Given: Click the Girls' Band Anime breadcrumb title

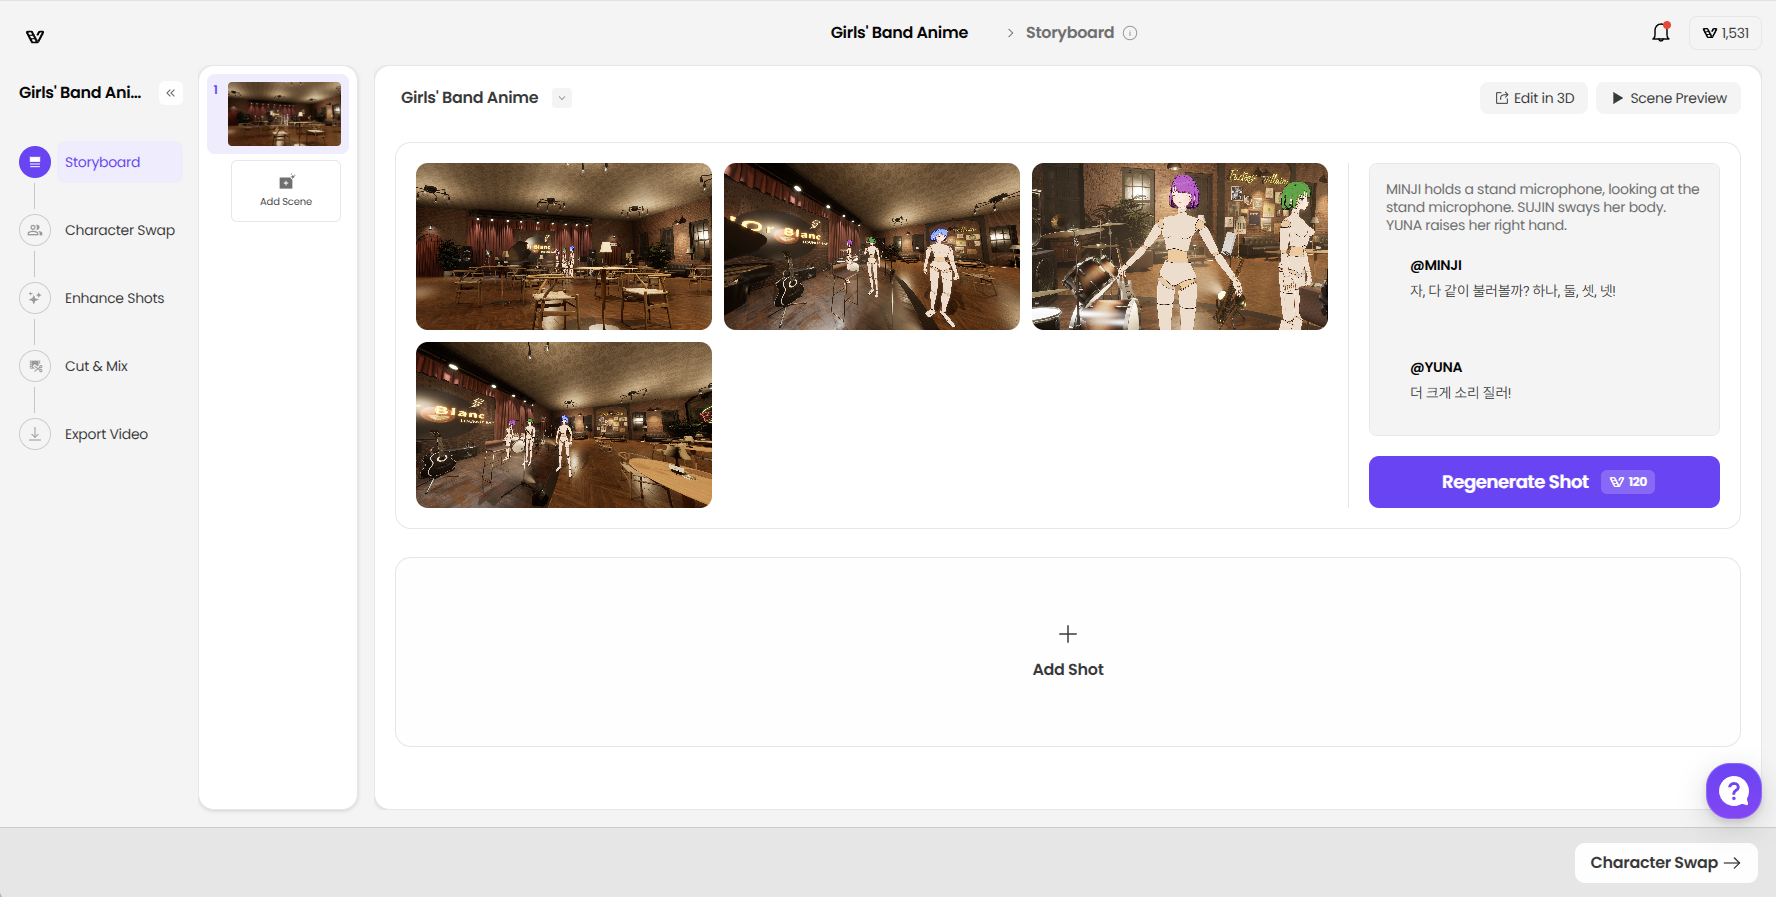Looking at the screenshot, I should click(x=899, y=33).
